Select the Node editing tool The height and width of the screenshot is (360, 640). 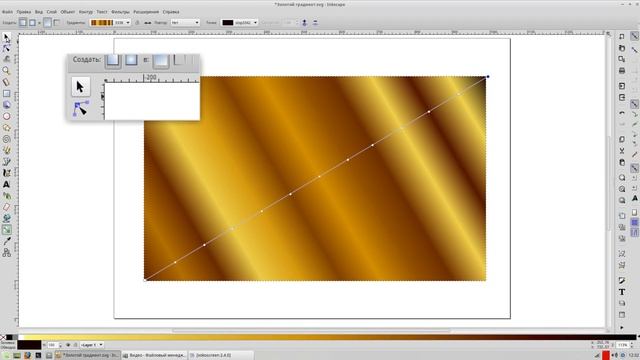coord(7,49)
